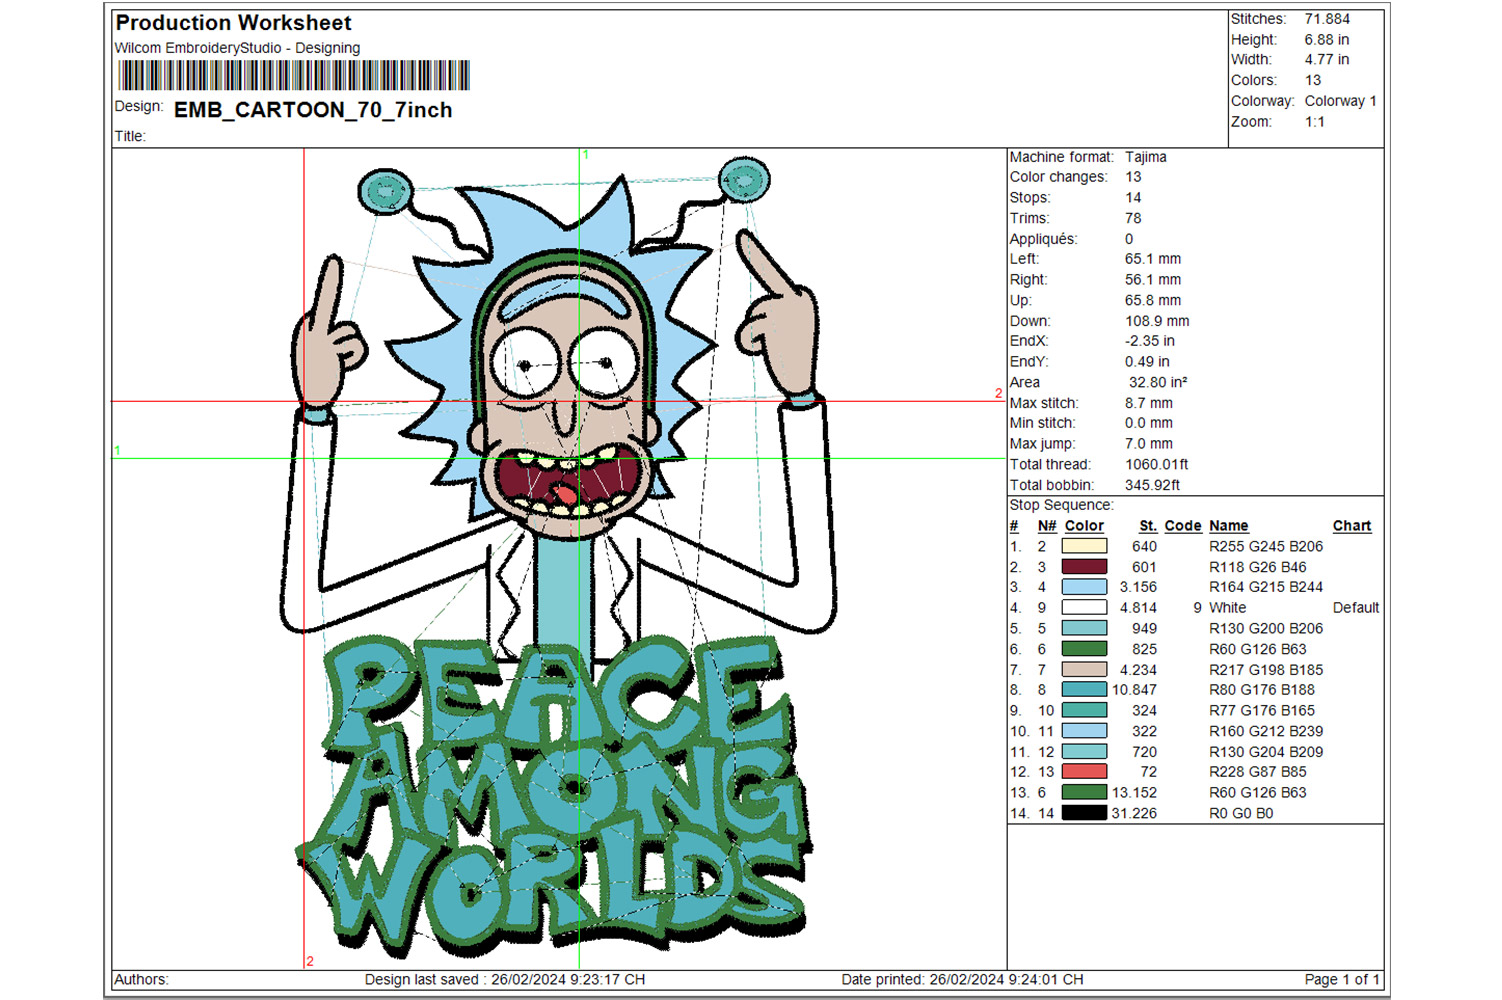Click the cream color swatch in stop 1
The width and height of the screenshot is (1502, 1000).
point(1084,546)
